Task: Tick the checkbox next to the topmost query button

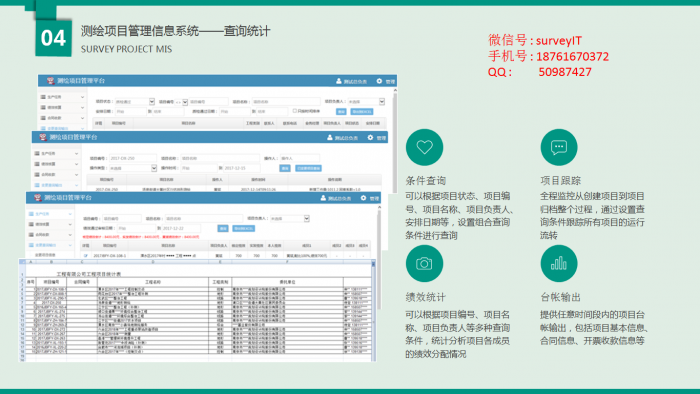Action: 295,111
